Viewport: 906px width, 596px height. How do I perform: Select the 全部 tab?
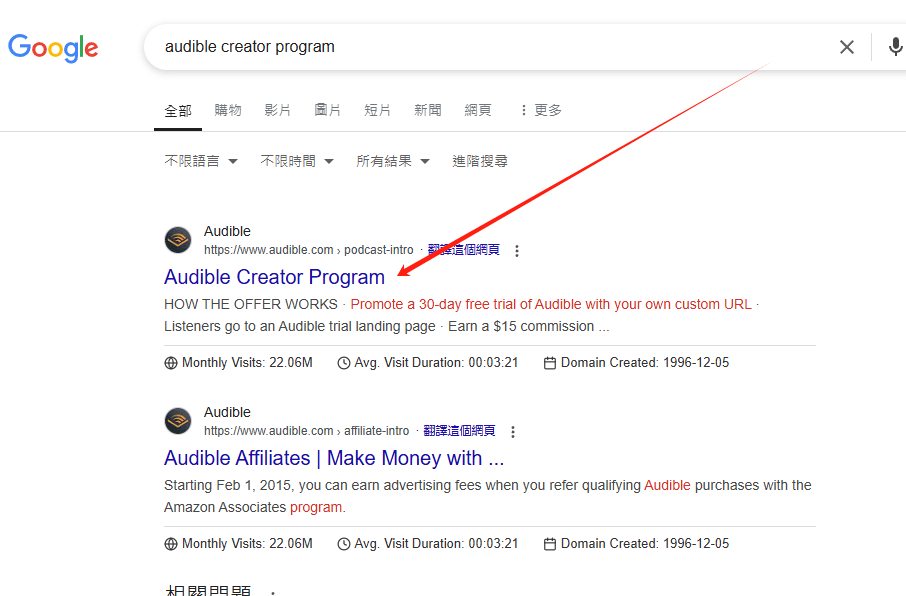click(x=178, y=110)
